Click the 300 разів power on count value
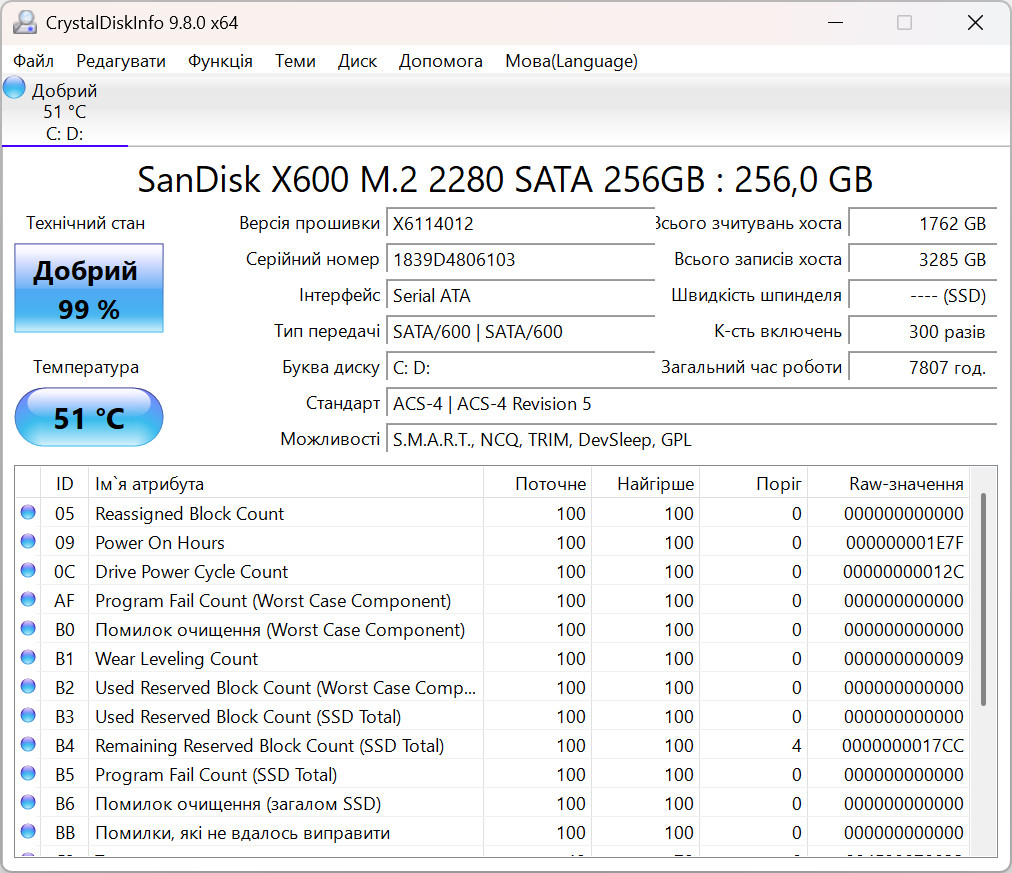The width and height of the screenshot is (1012, 873). 923,332
